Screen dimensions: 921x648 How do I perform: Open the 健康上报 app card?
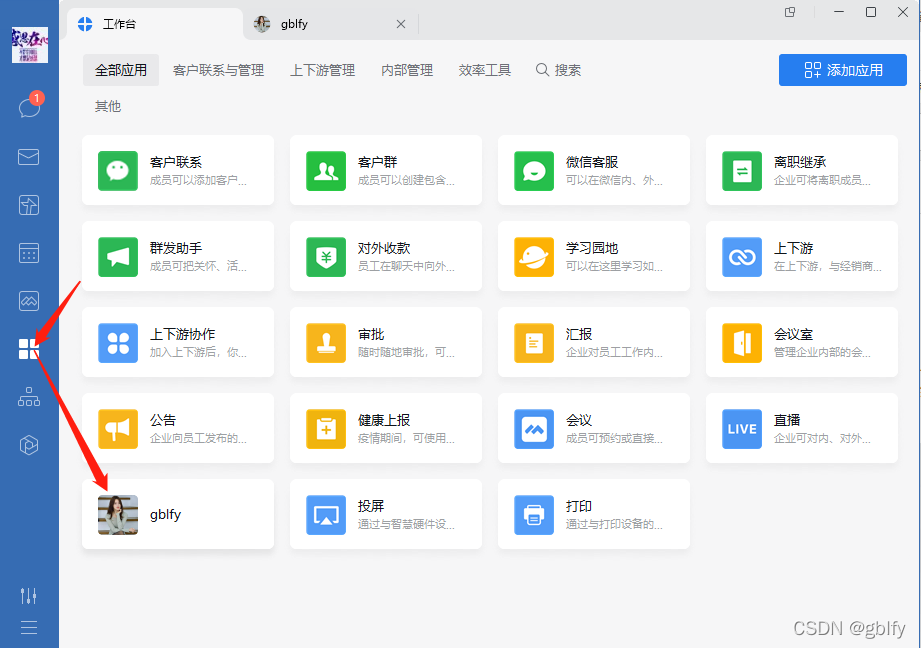[386, 428]
